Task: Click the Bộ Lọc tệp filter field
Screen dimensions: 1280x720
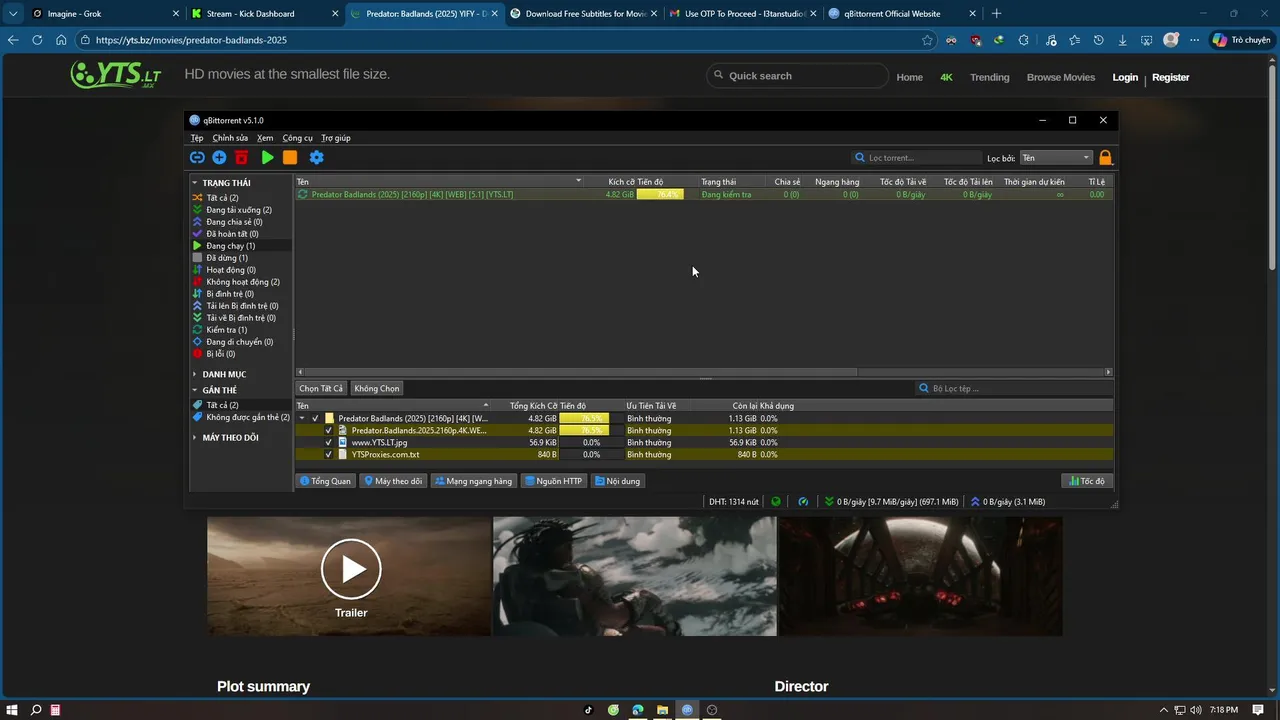Action: click(x=1015, y=388)
